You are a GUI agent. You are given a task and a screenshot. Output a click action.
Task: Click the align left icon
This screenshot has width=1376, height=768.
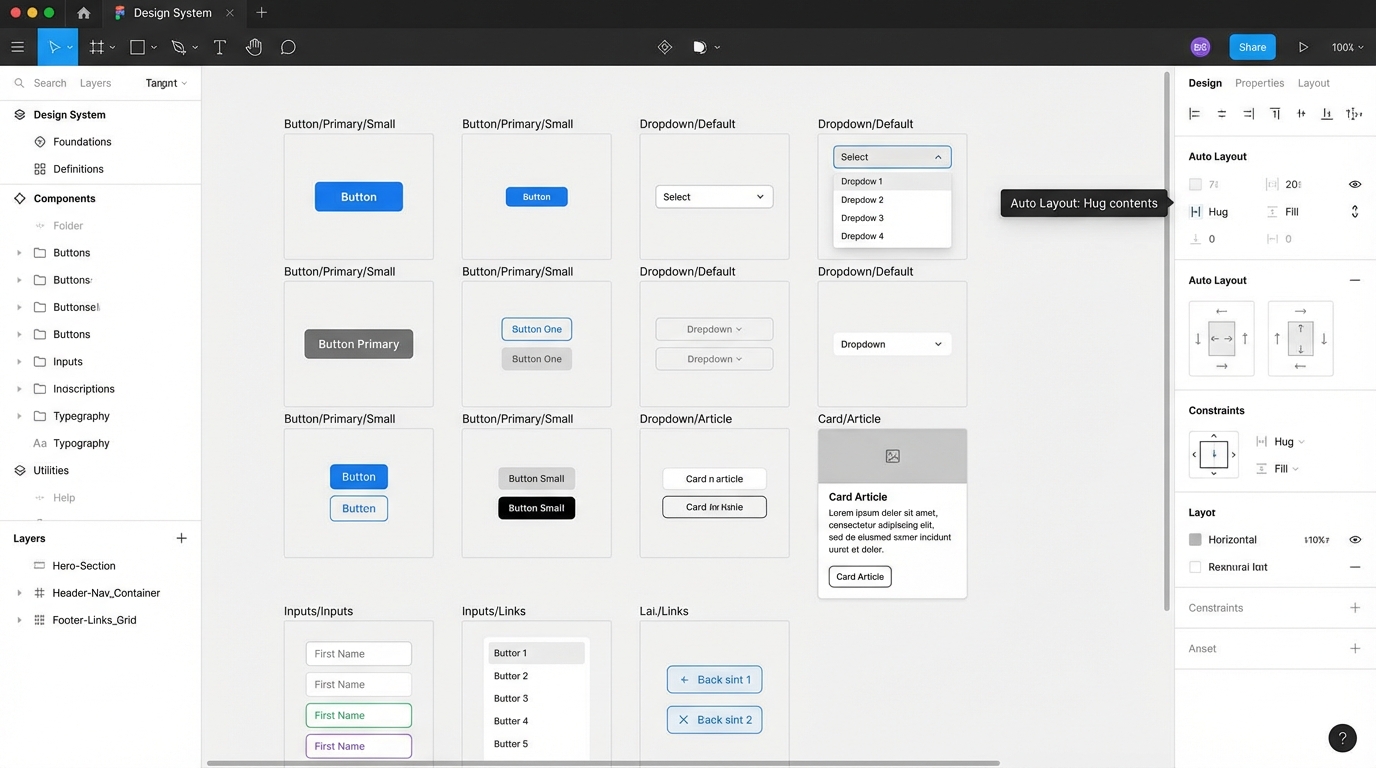(x=1194, y=113)
